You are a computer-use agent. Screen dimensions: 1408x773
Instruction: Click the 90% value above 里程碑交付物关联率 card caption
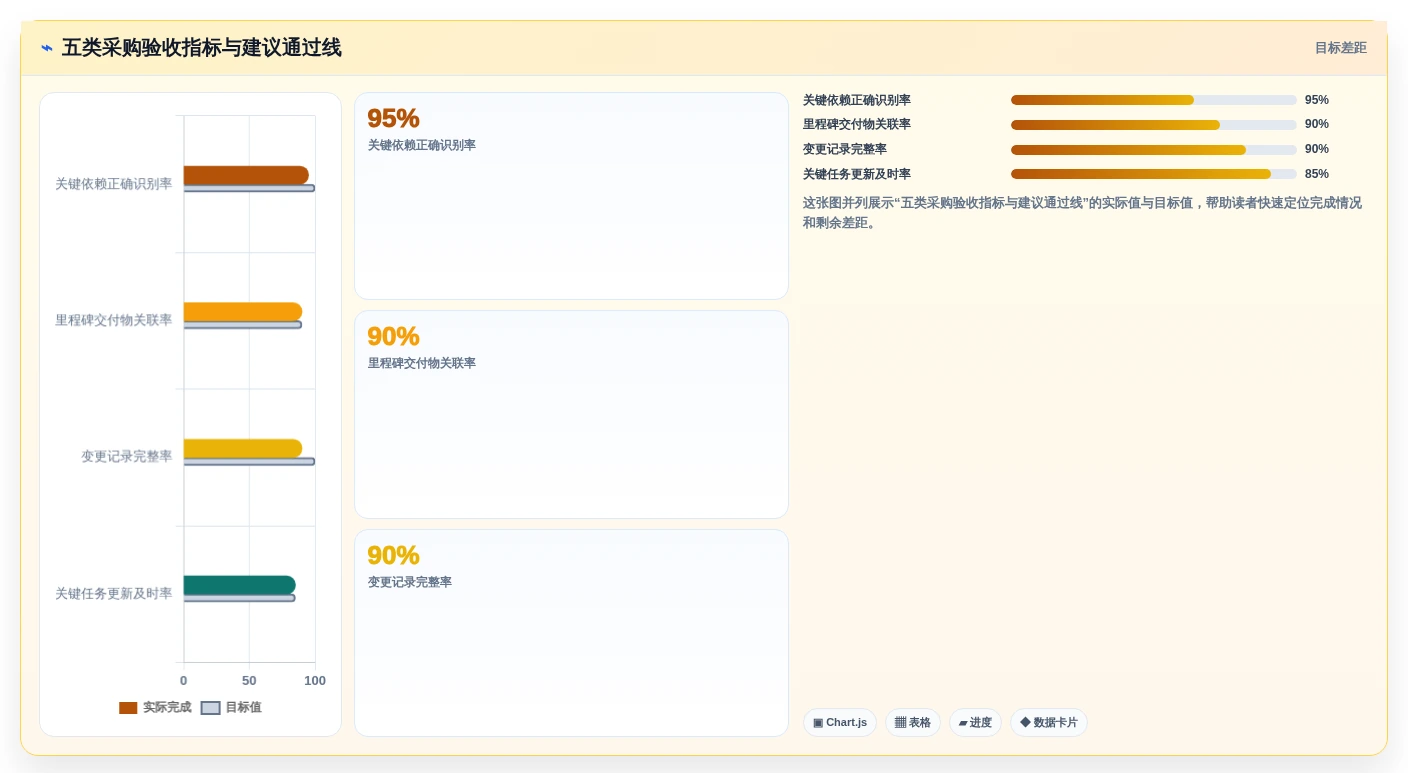pyautogui.click(x=393, y=336)
